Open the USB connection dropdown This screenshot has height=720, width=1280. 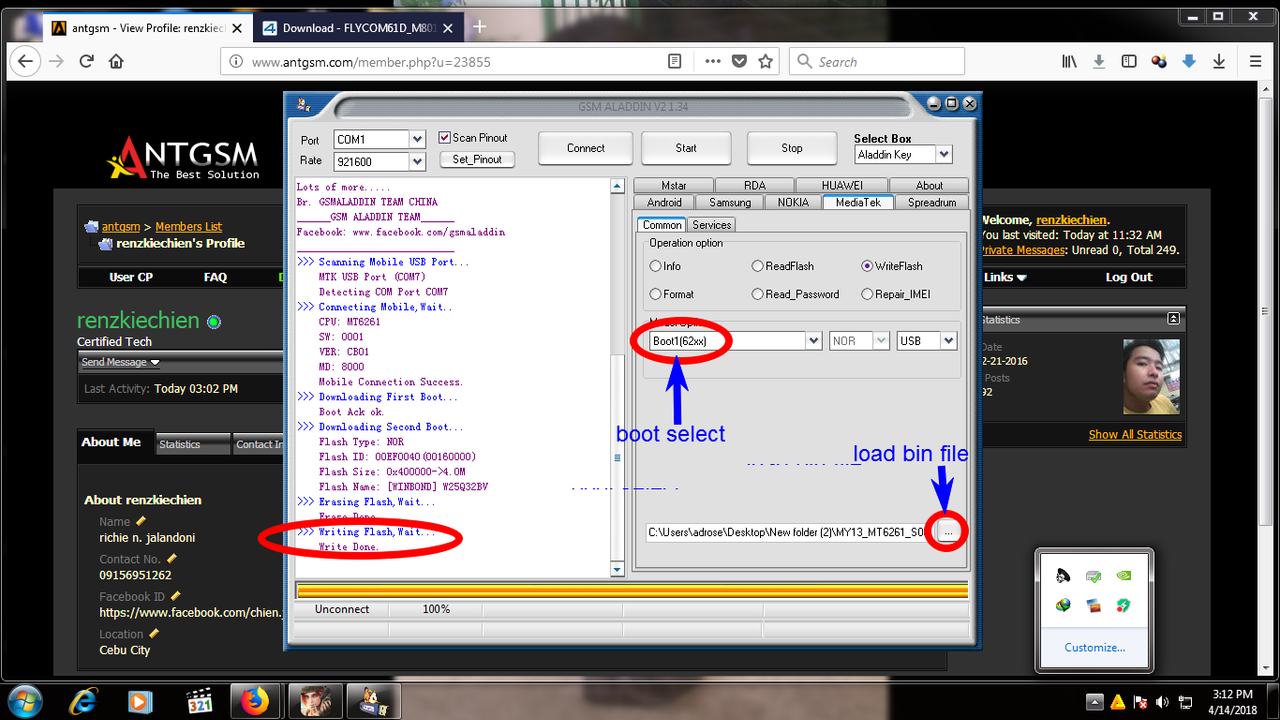coord(948,341)
